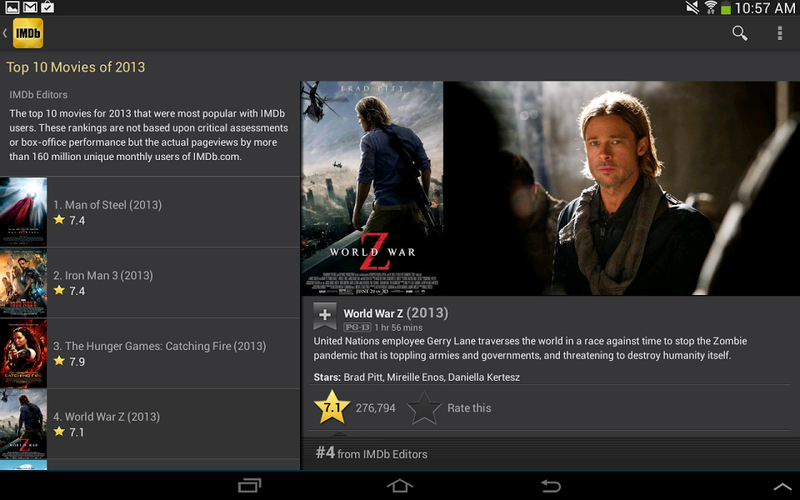Open the search magnifier icon
The width and height of the screenshot is (800, 500).
(x=739, y=33)
